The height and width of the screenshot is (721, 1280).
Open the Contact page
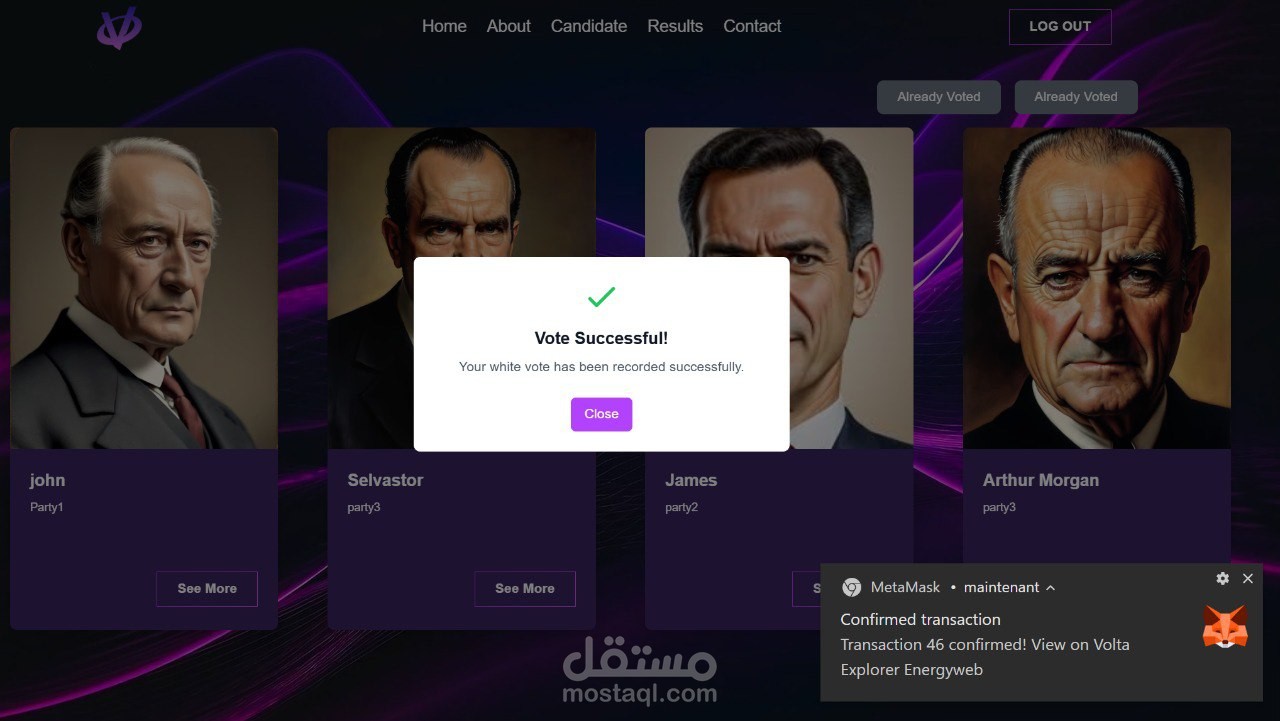pyautogui.click(x=752, y=26)
